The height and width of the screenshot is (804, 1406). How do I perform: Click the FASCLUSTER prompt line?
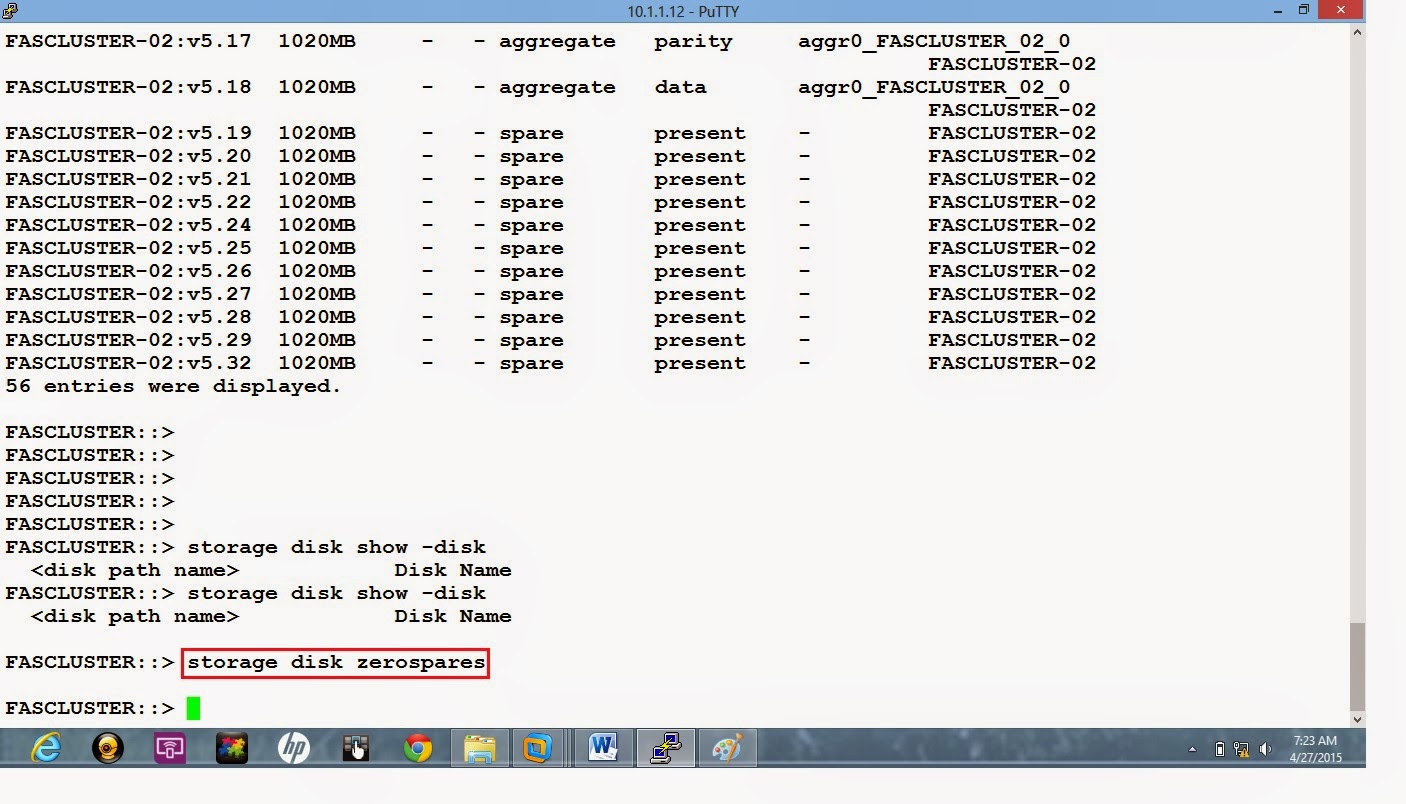pyautogui.click(x=88, y=707)
